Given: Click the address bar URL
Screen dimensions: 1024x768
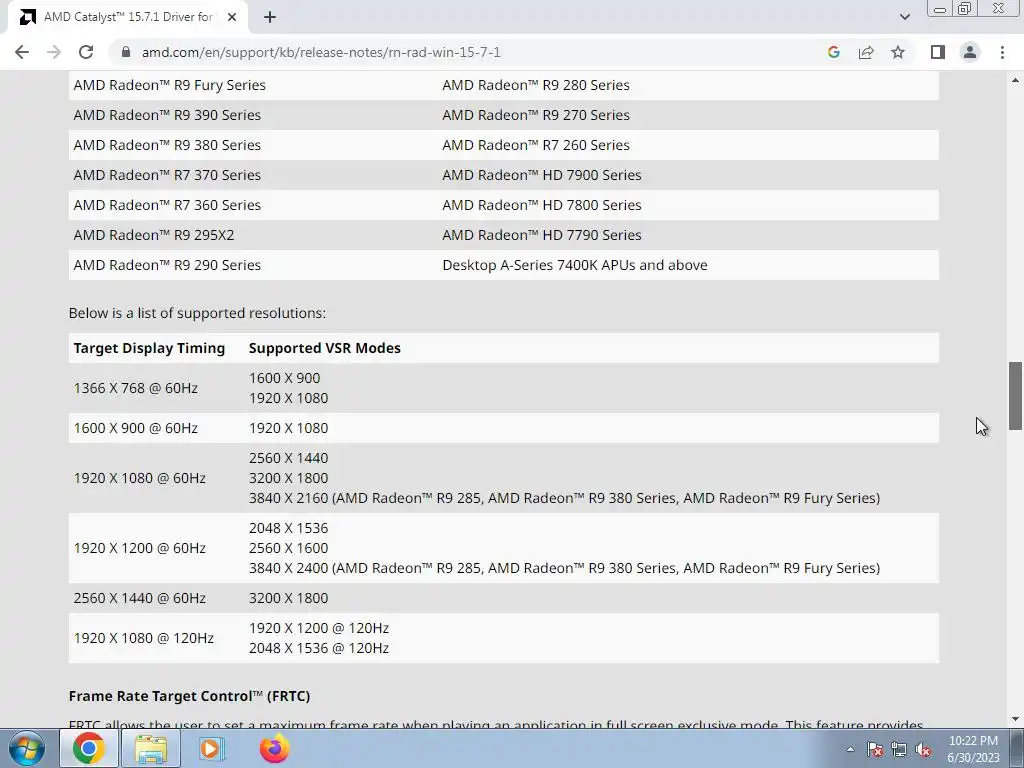Looking at the screenshot, I should pyautogui.click(x=321, y=52).
